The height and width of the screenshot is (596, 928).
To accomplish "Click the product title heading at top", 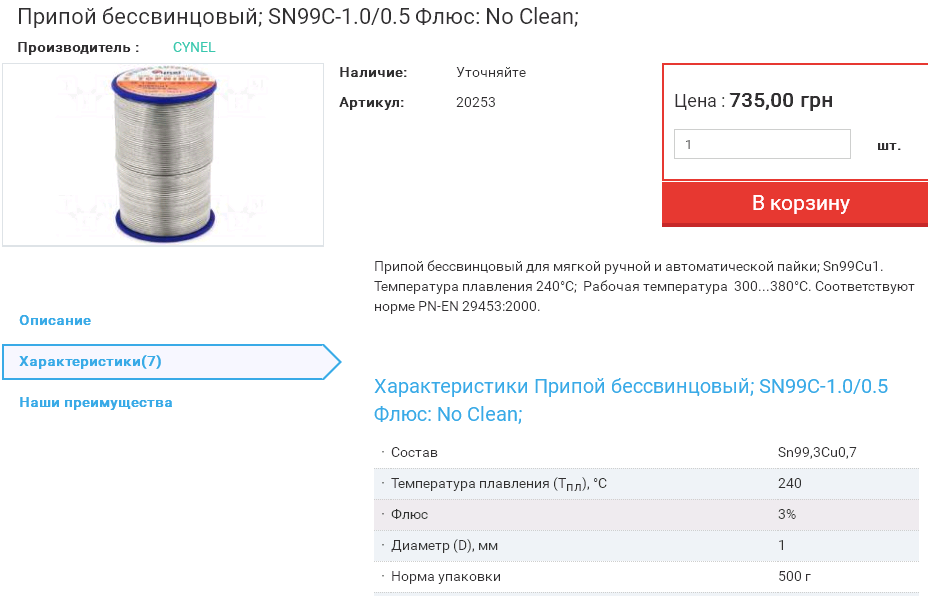I will pyautogui.click(x=298, y=17).
